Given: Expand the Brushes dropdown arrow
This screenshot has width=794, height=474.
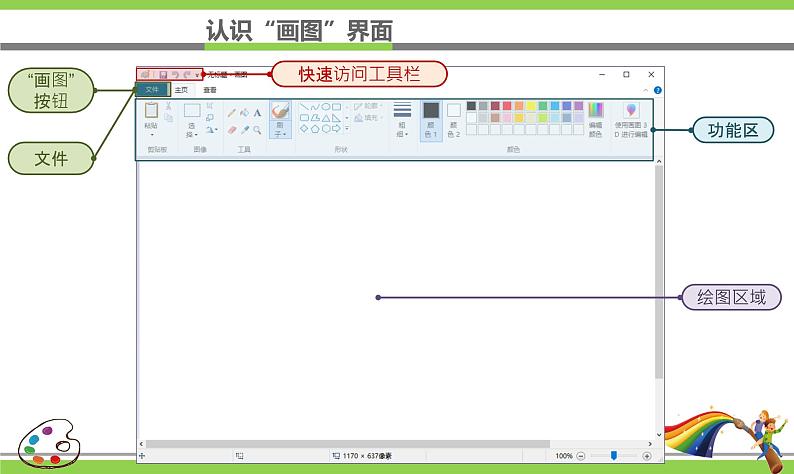Looking at the screenshot, I should (x=285, y=134).
